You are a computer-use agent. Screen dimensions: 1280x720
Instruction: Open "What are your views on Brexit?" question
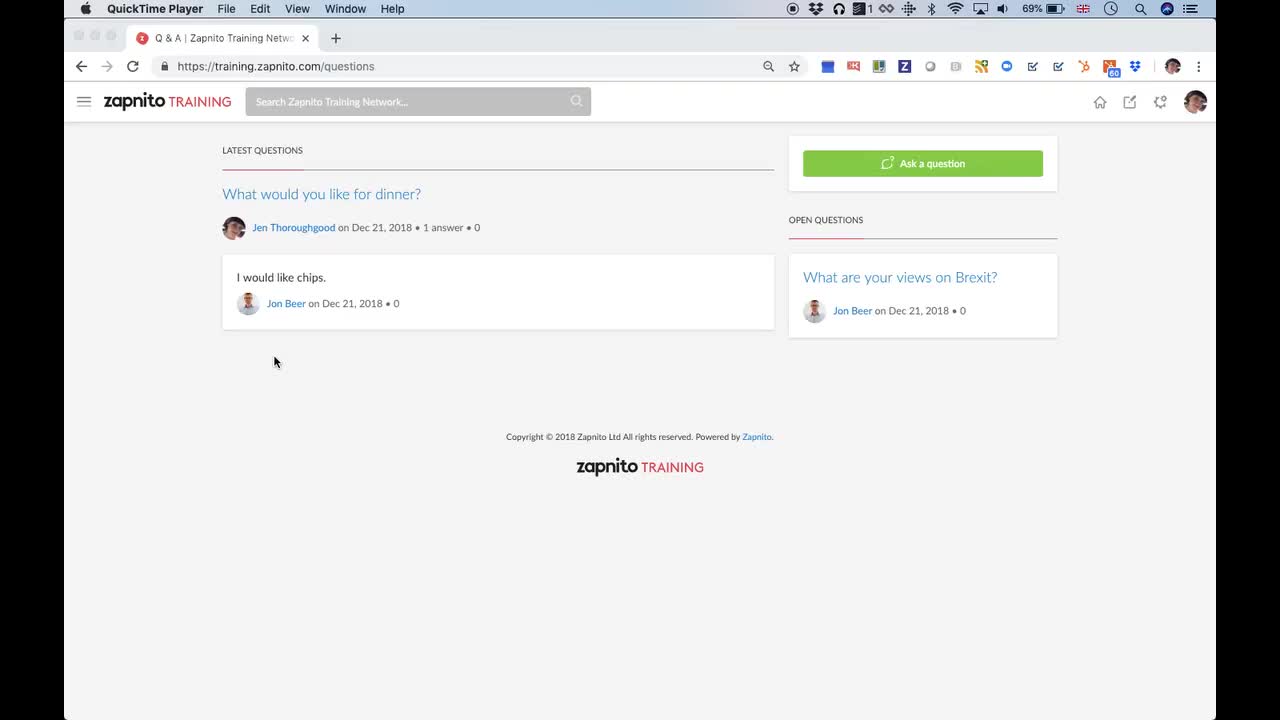(899, 277)
